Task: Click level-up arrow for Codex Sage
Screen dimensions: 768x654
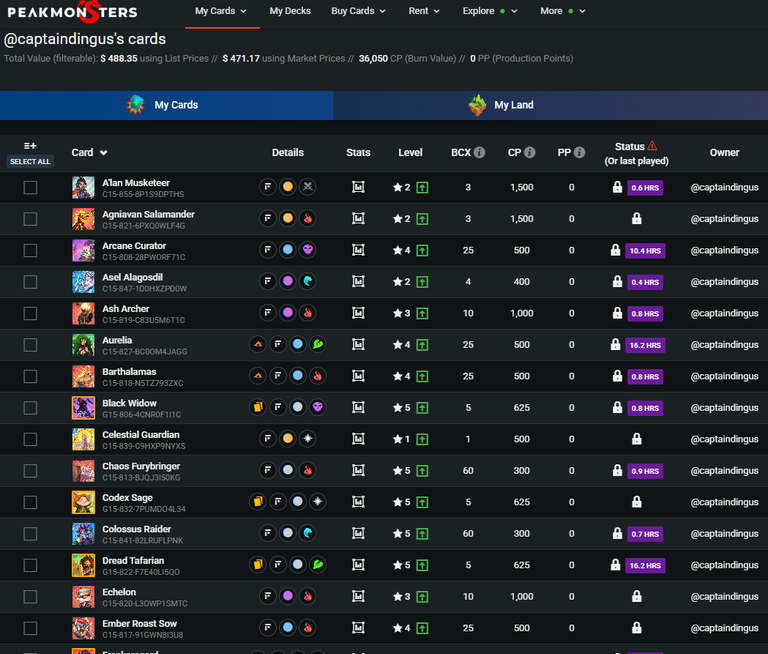Action: point(422,502)
